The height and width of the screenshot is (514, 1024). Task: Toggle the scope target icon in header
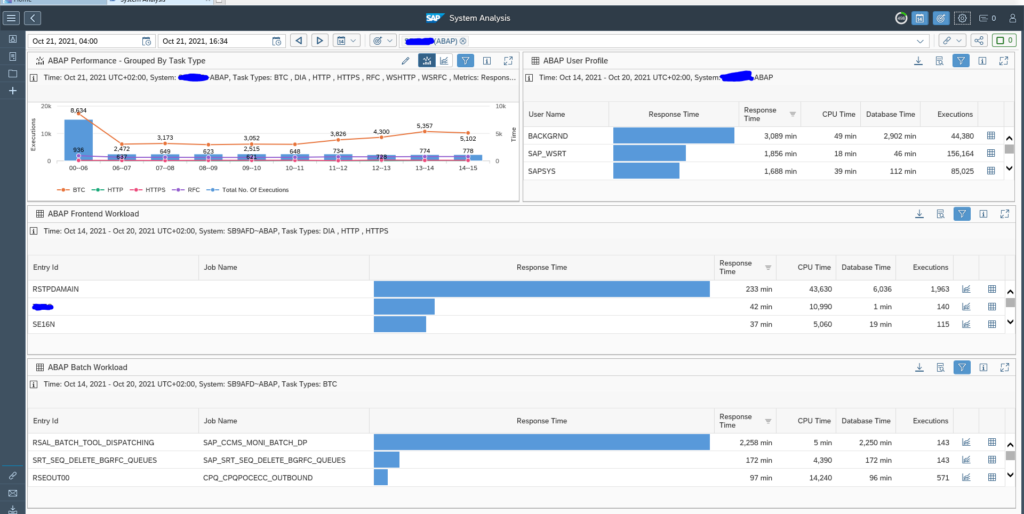(x=941, y=18)
